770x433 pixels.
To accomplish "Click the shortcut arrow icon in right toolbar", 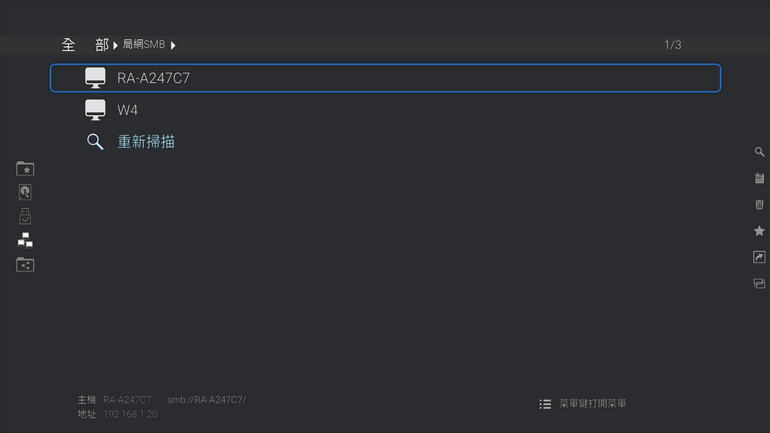I will 759,257.
